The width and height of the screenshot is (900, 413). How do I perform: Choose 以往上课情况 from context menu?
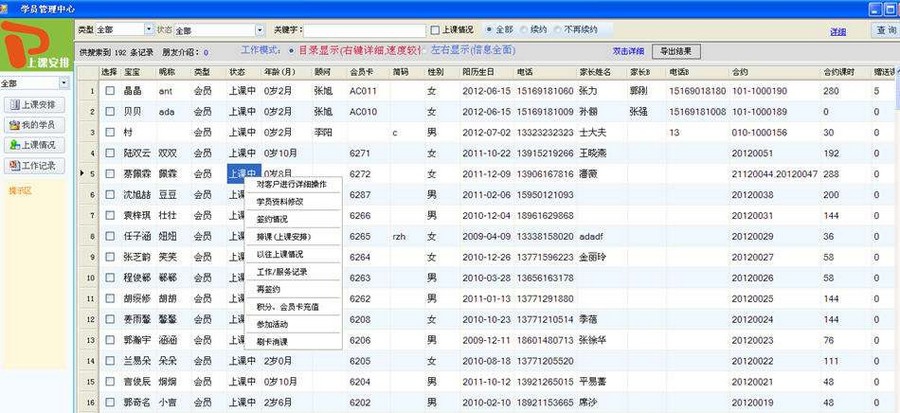(293, 254)
